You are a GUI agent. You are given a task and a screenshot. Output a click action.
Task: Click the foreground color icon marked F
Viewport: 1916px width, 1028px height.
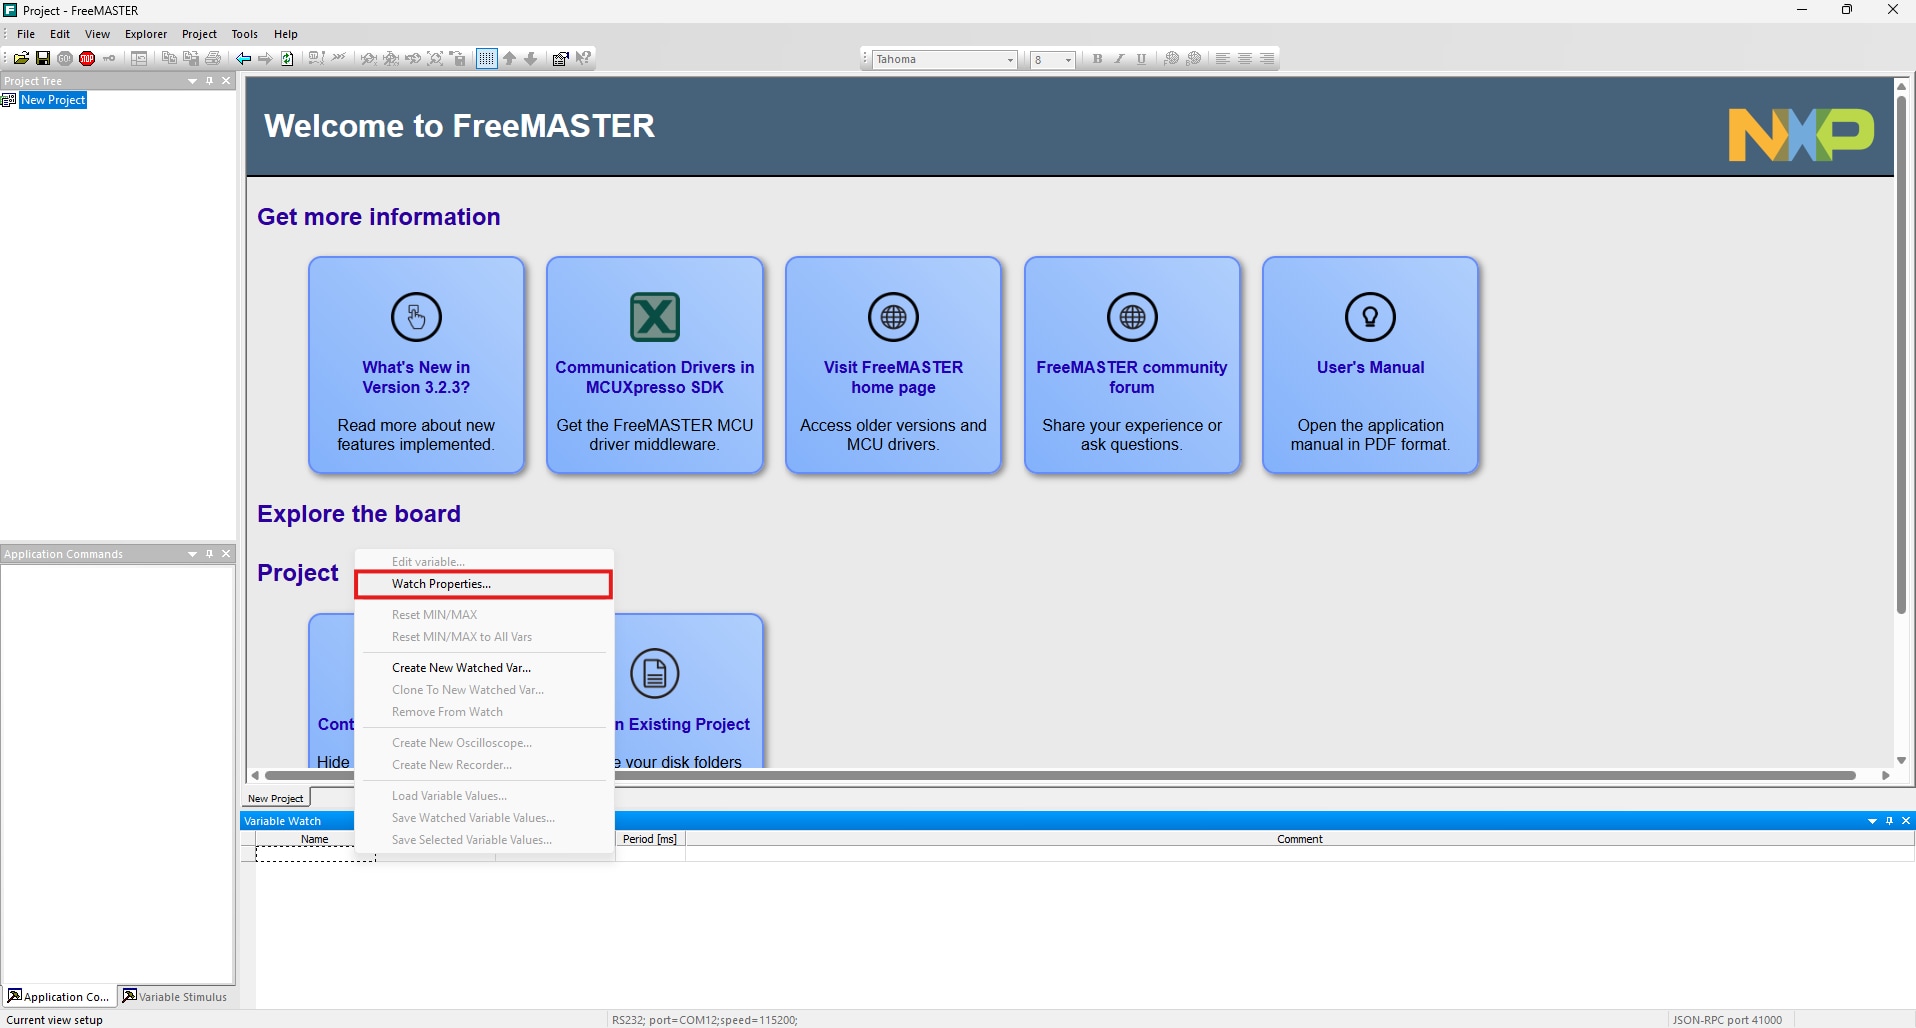tap(1172, 59)
